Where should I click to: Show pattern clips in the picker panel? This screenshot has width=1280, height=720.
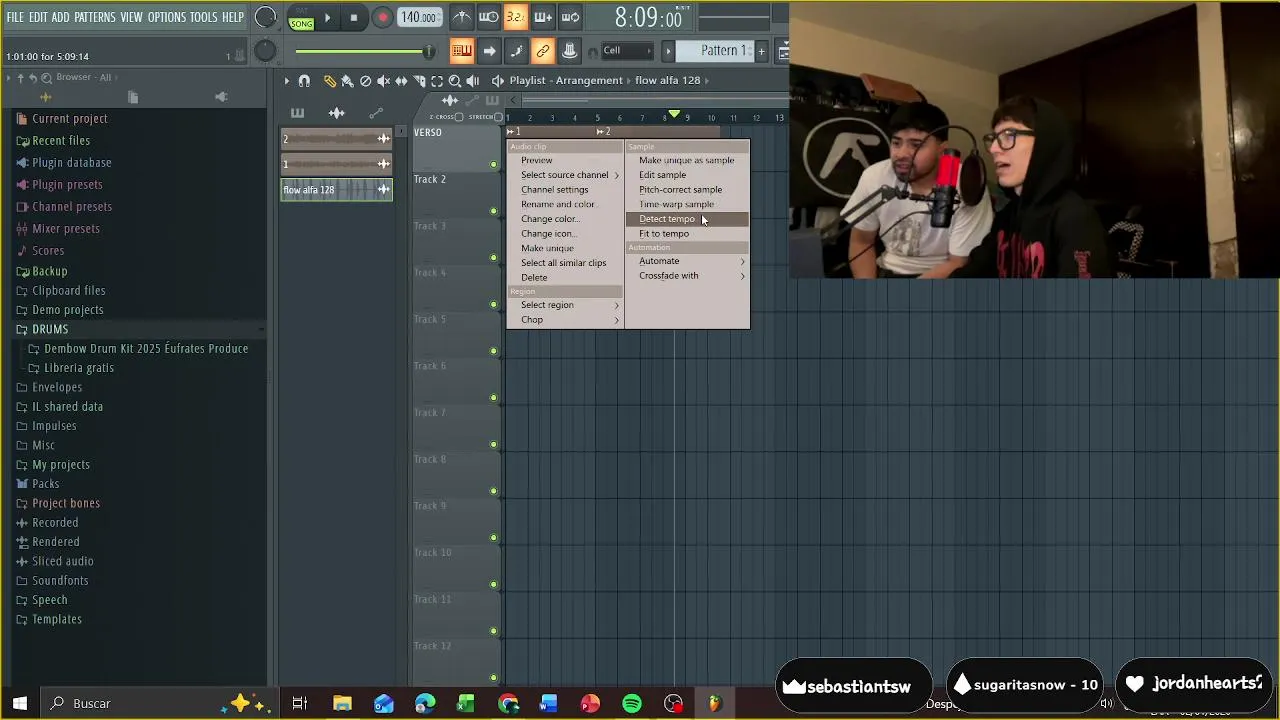coord(297,113)
